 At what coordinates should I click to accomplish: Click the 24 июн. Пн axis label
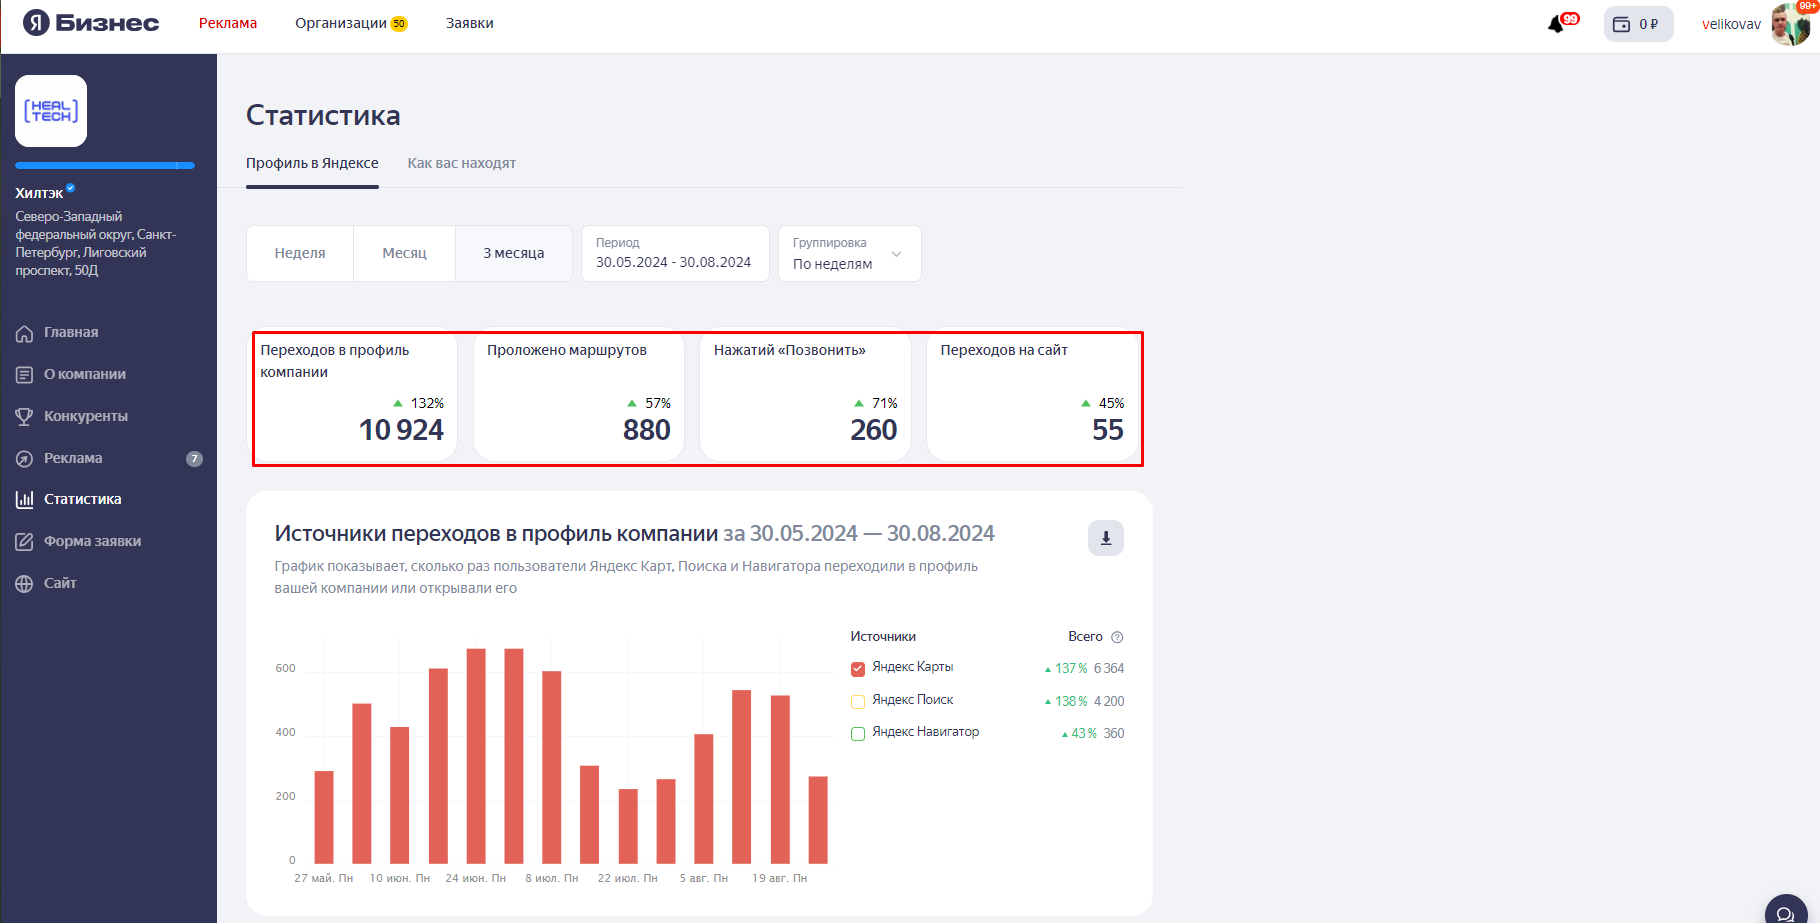click(x=476, y=878)
